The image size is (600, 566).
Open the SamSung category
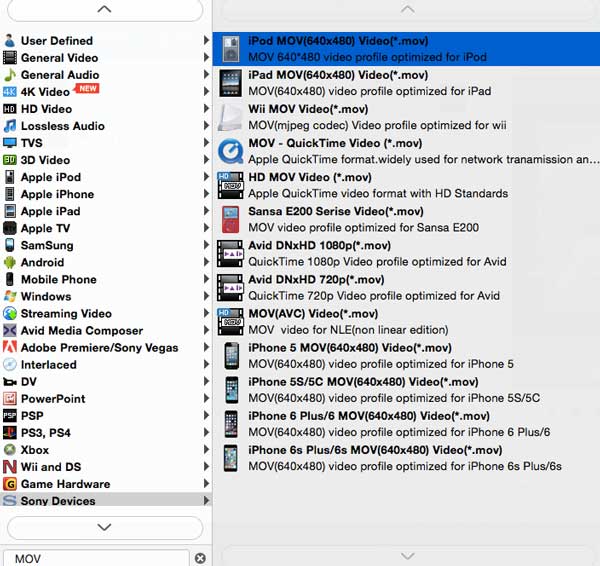coord(106,245)
